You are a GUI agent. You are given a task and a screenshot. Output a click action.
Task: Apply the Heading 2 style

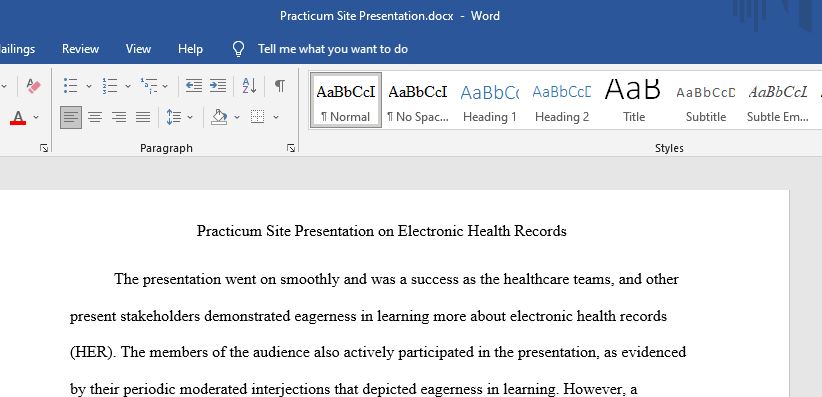(x=562, y=100)
